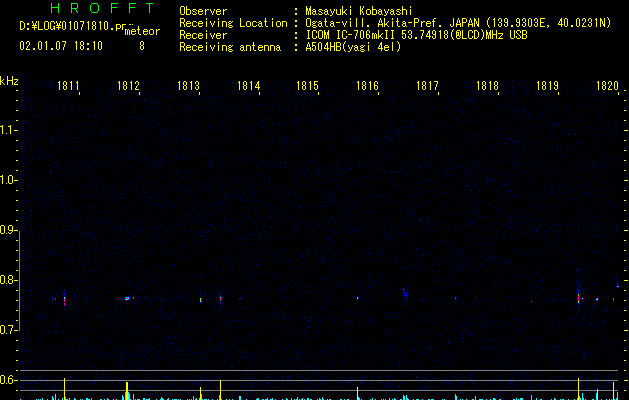Click the 0.9 frequency axis label
This screenshot has width=629, height=400.
coord(8,230)
